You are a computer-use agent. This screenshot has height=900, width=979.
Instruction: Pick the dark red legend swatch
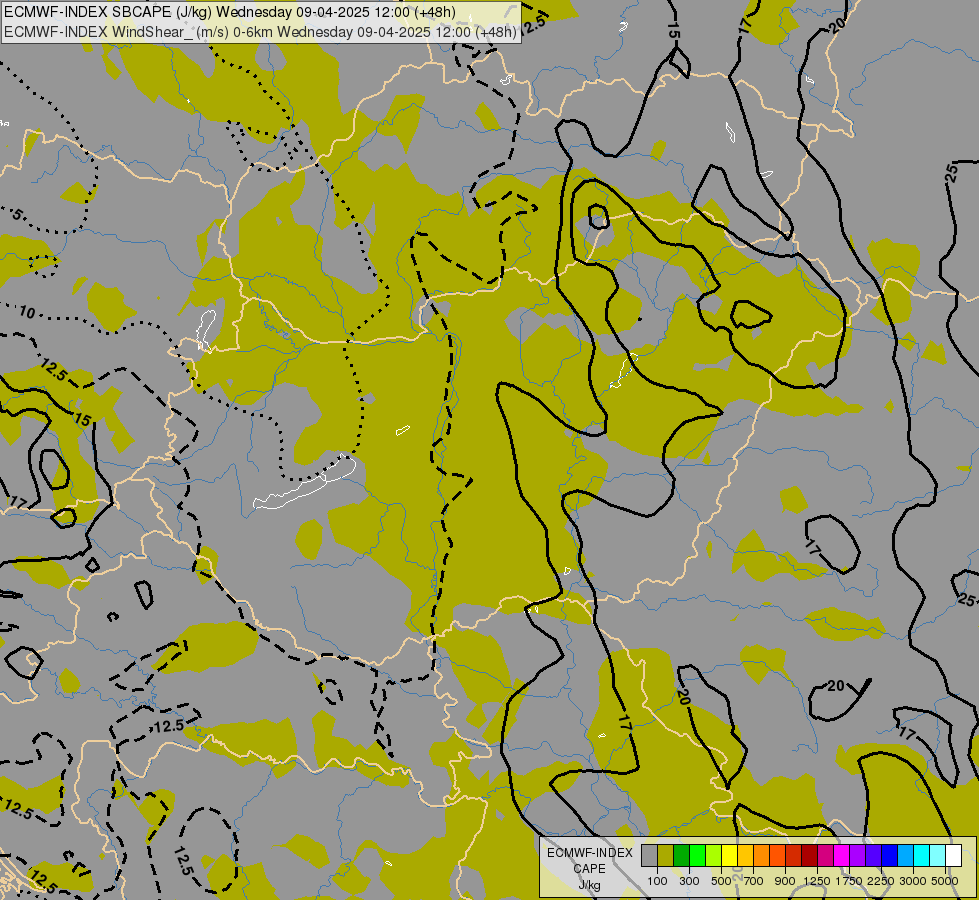(810, 856)
